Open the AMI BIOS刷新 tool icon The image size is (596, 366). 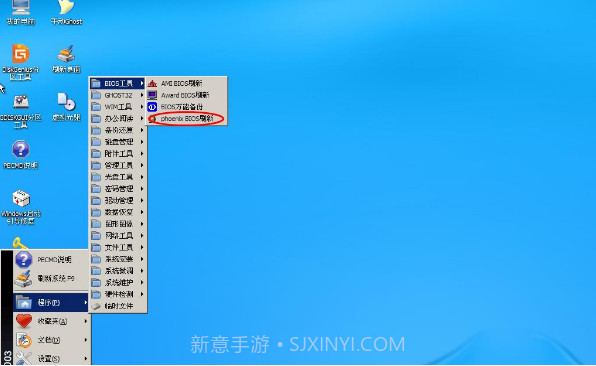point(152,83)
